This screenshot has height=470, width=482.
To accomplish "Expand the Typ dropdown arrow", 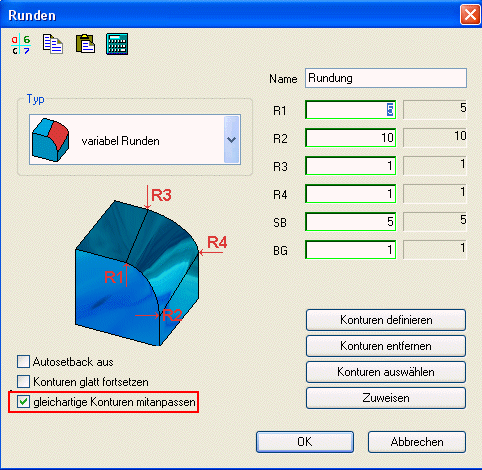I will [232, 140].
